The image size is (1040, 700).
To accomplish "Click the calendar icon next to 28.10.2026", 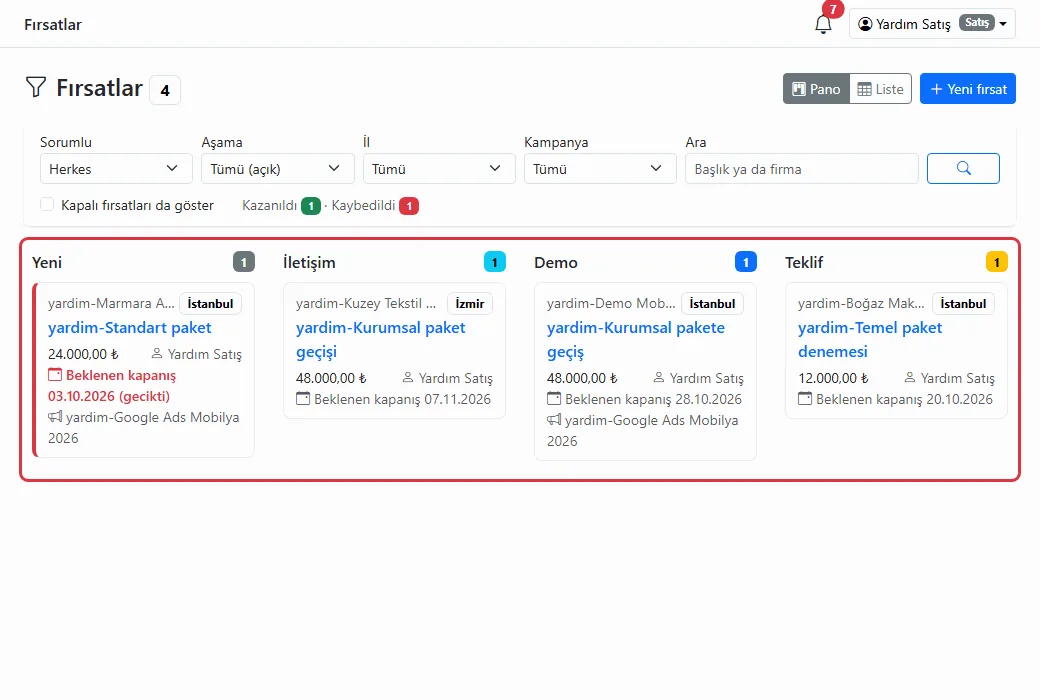I will click(554, 399).
